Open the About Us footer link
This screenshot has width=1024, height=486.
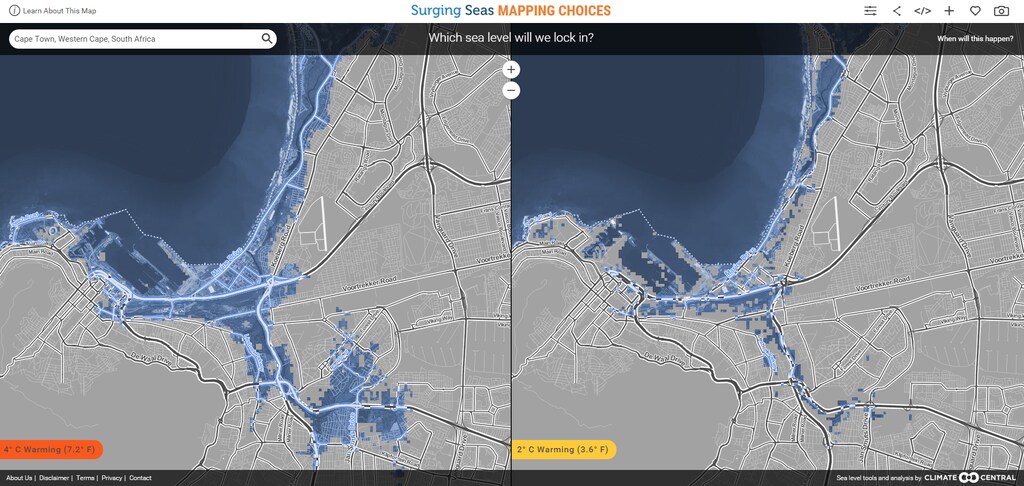tap(19, 478)
